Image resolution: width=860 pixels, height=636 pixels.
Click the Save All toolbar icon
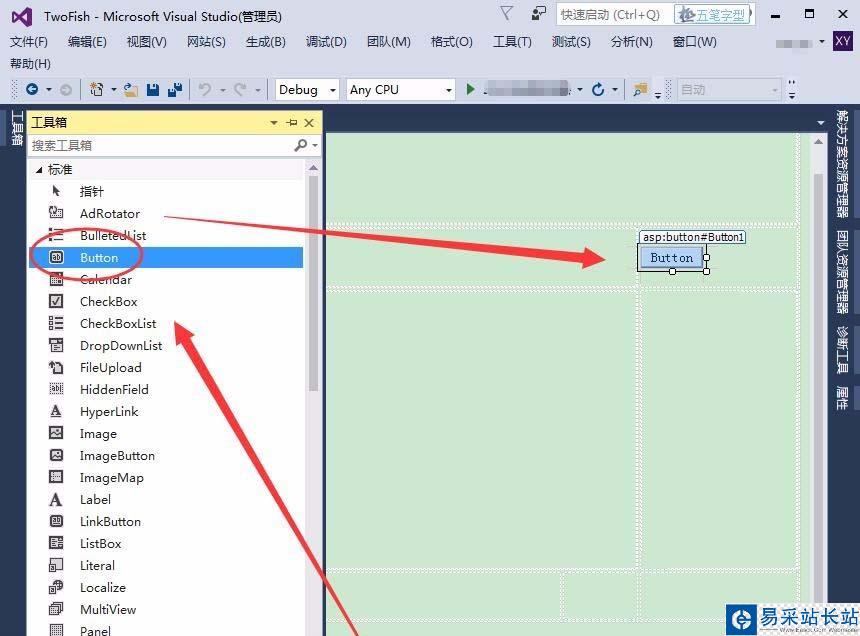point(175,89)
